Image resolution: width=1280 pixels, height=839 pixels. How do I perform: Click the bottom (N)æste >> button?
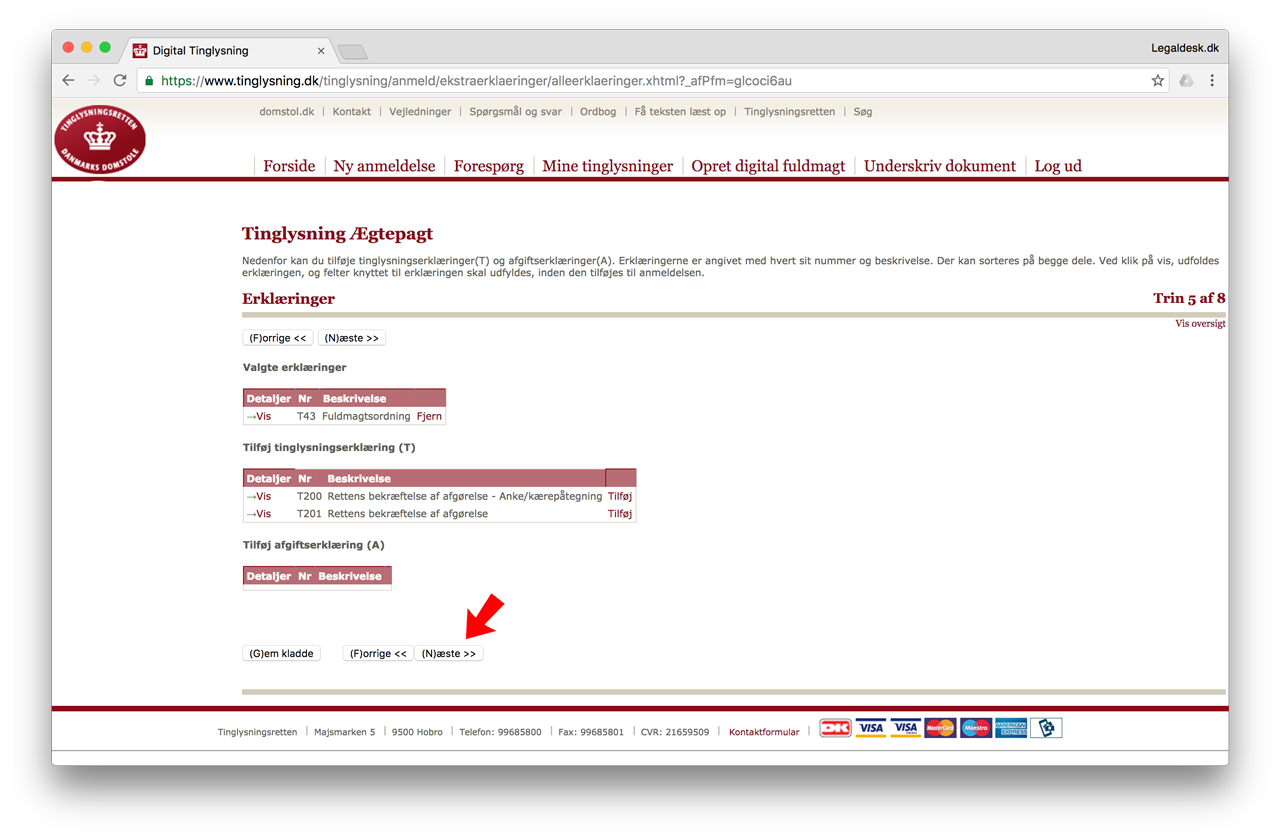[x=449, y=653]
